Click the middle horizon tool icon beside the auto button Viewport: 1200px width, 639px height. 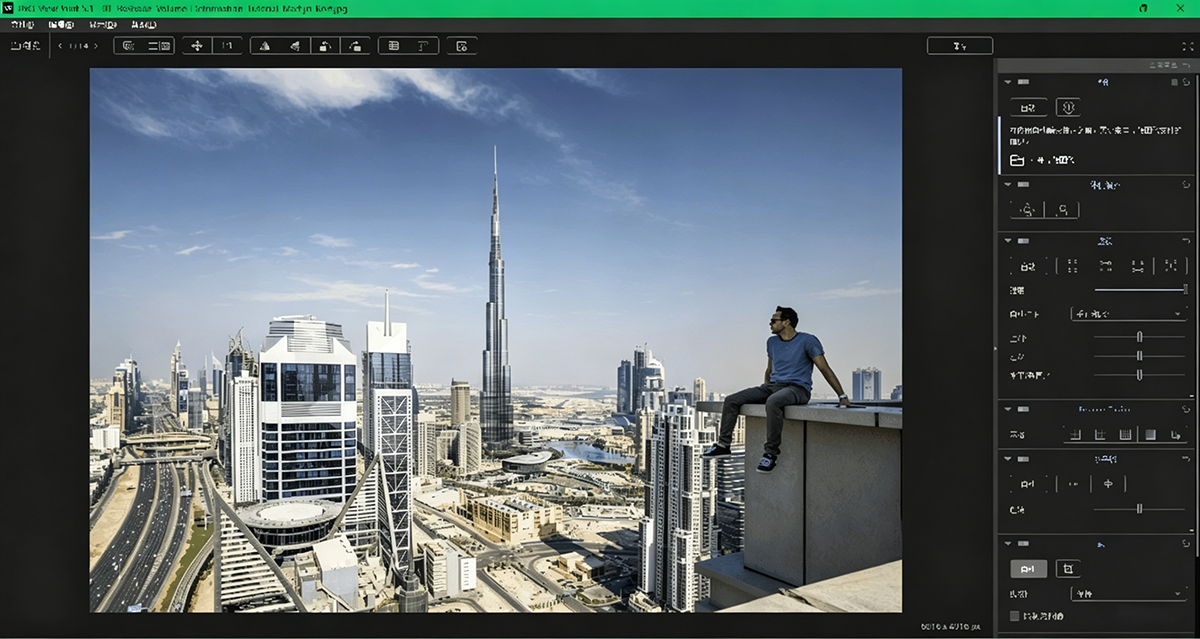1073,484
